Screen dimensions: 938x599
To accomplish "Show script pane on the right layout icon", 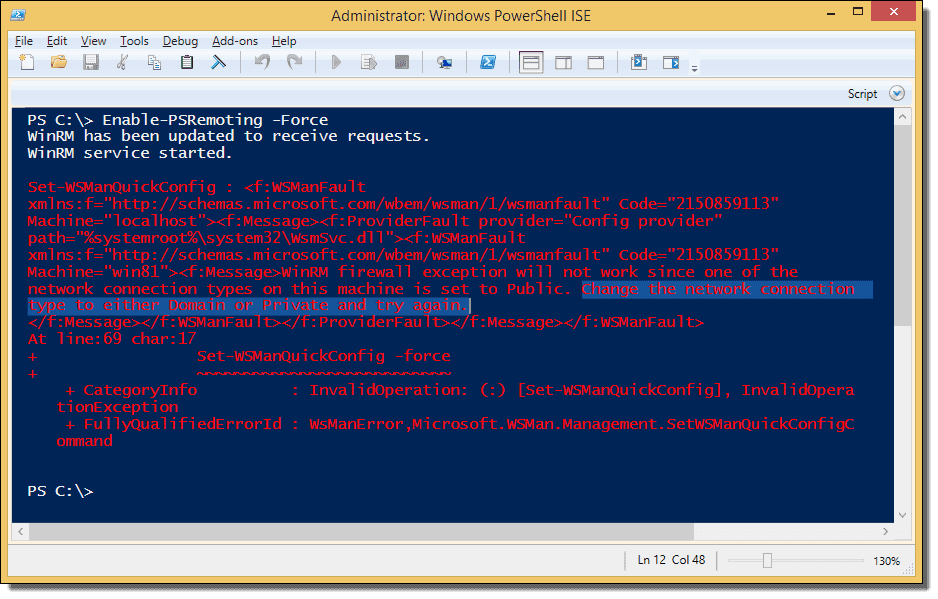I will coord(564,62).
